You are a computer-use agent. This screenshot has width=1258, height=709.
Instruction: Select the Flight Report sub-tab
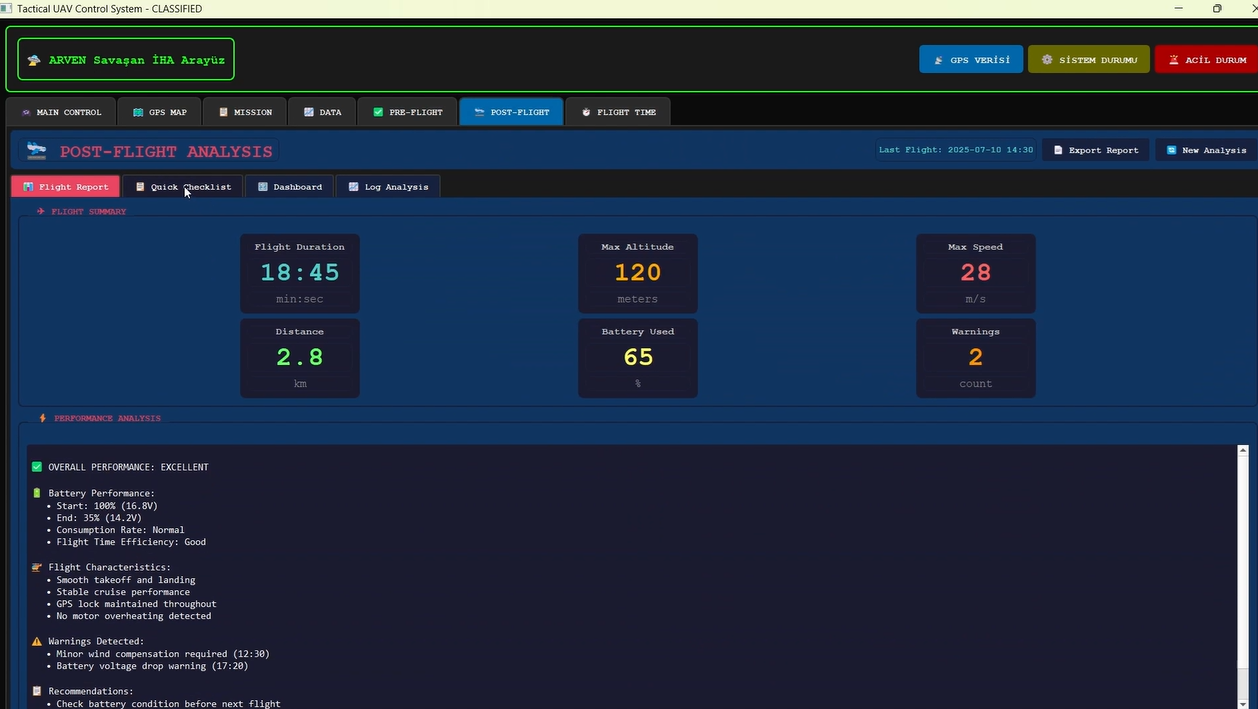tap(65, 187)
